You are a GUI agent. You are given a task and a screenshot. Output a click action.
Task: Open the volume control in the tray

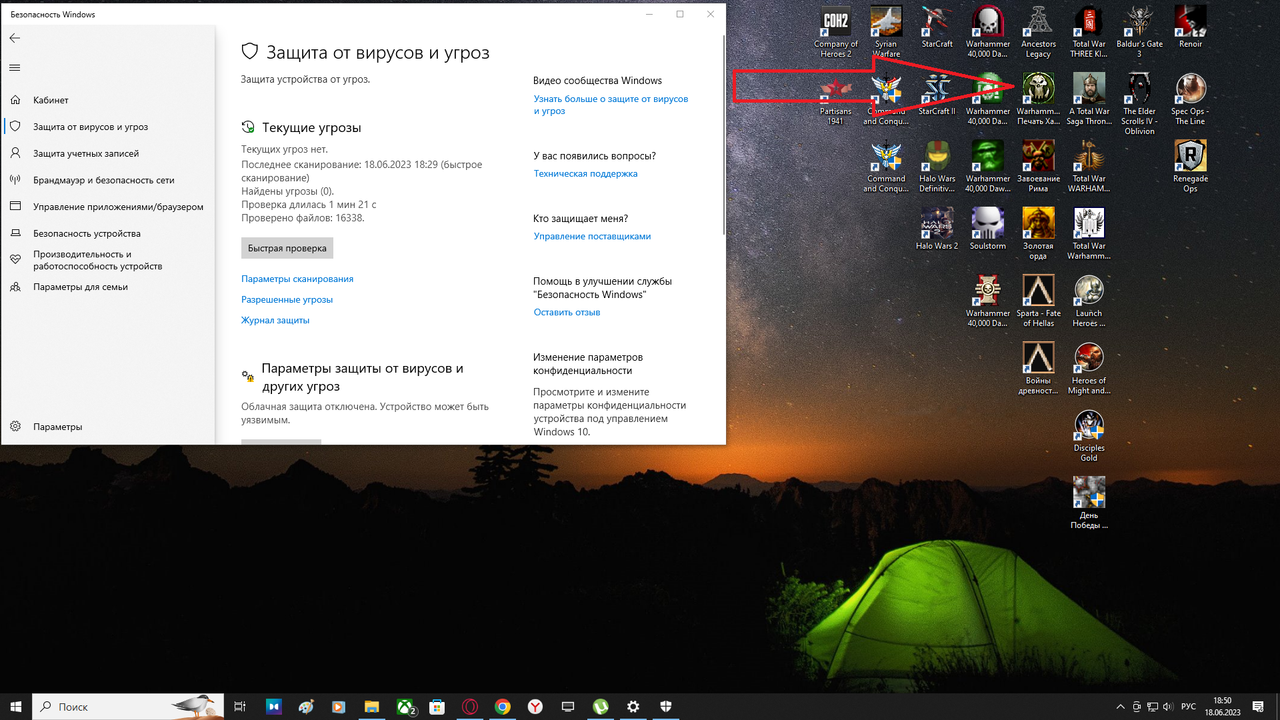pos(1167,706)
